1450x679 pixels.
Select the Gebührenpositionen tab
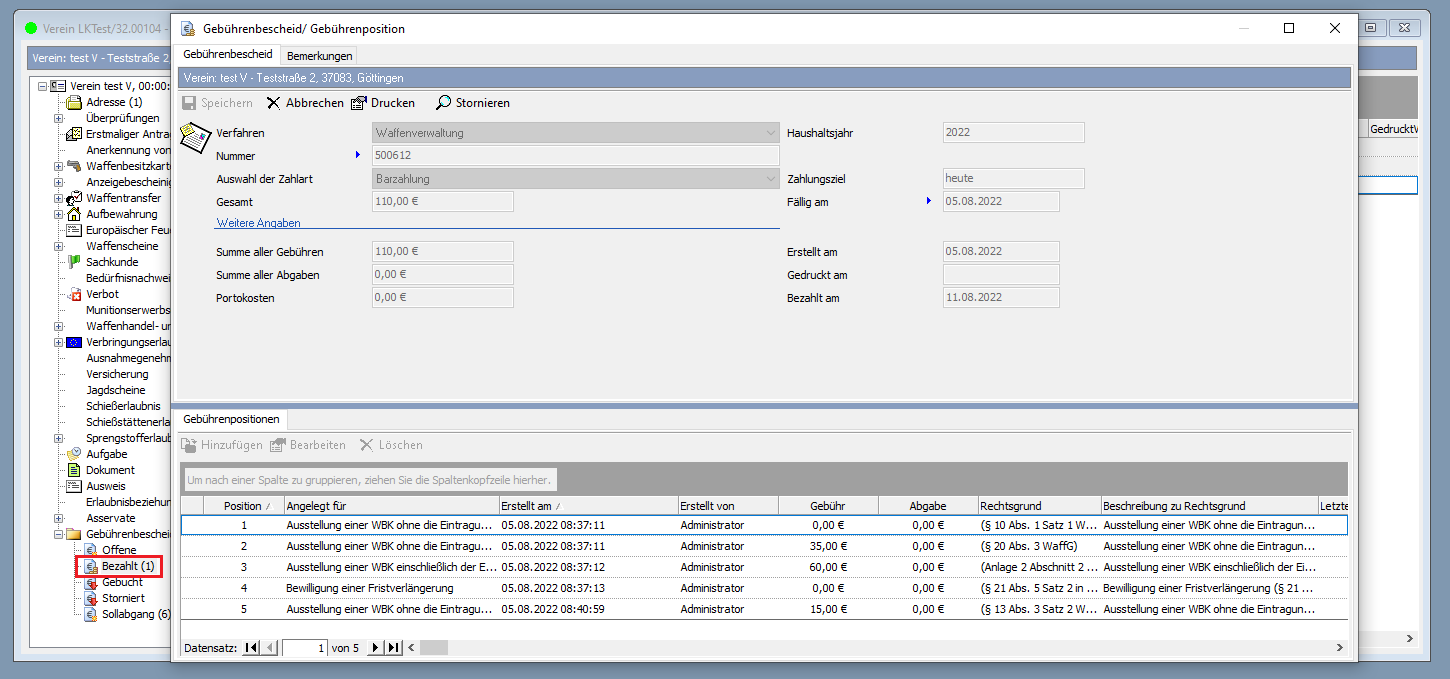click(231, 420)
